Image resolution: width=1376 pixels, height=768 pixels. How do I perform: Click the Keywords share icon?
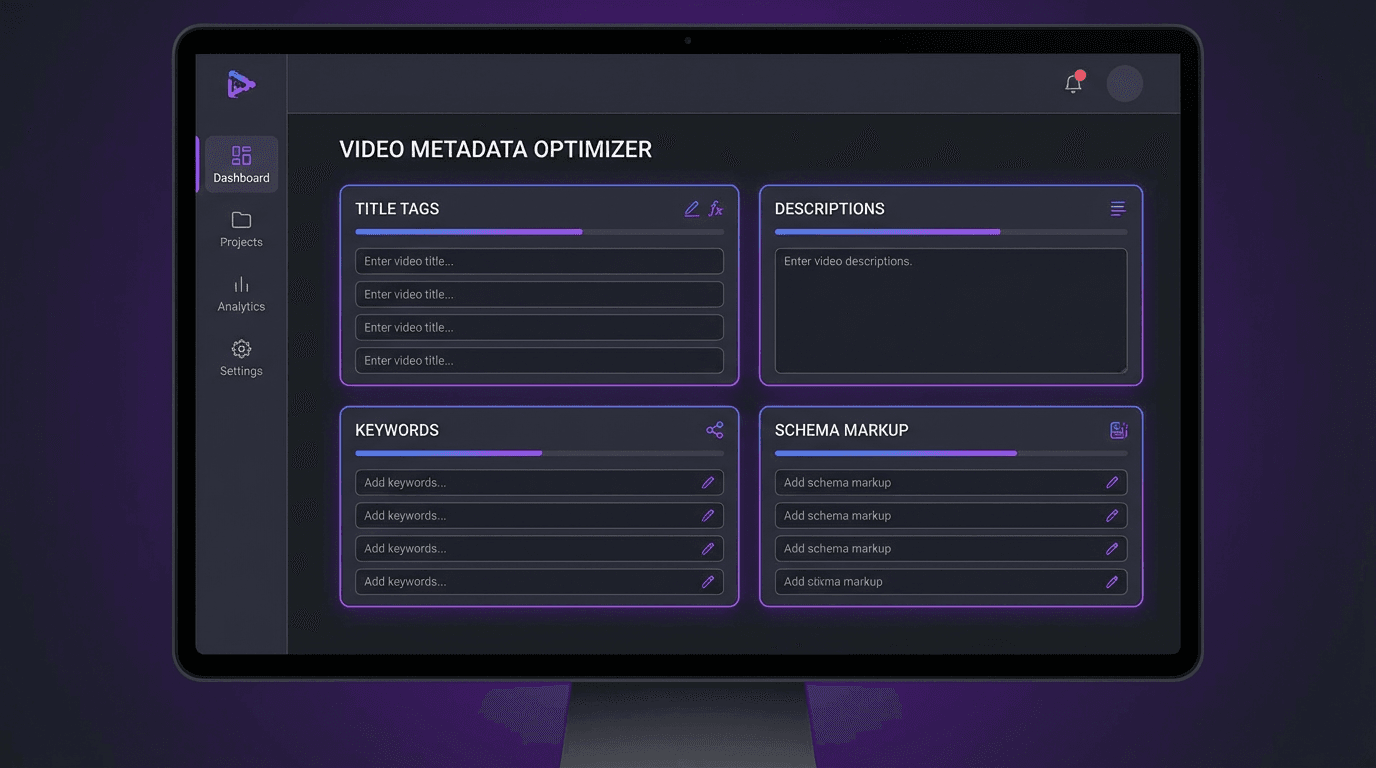(x=714, y=430)
